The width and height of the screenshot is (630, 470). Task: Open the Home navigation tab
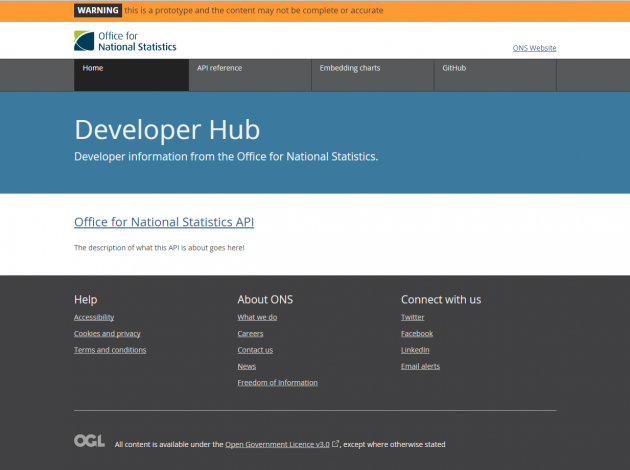tap(131, 75)
